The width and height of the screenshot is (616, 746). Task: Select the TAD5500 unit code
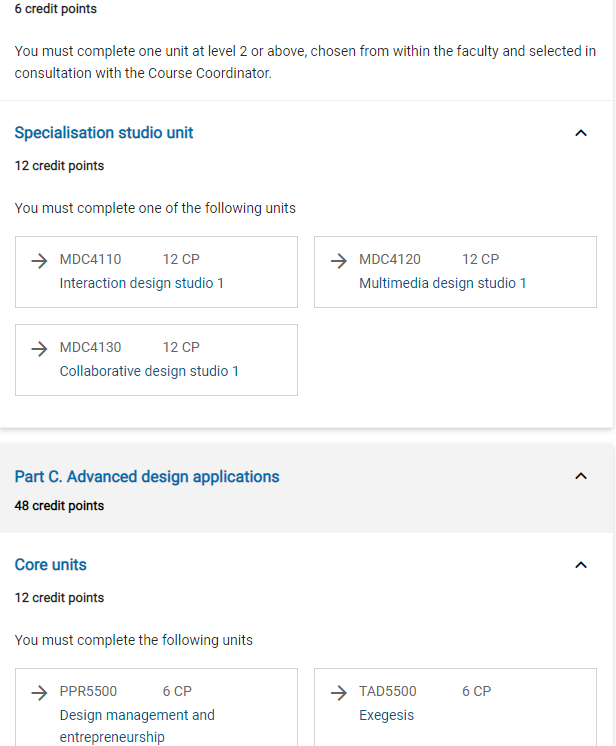pyautogui.click(x=388, y=692)
